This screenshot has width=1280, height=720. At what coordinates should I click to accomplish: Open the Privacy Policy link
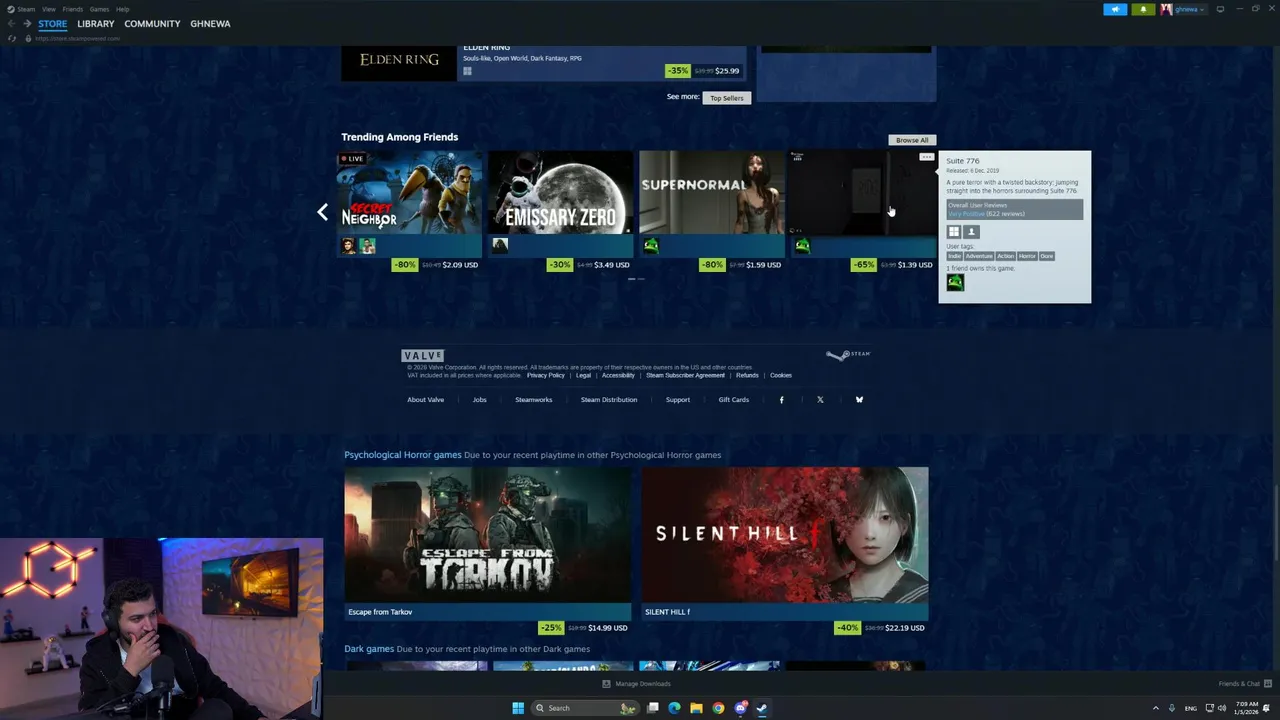(546, 375)
